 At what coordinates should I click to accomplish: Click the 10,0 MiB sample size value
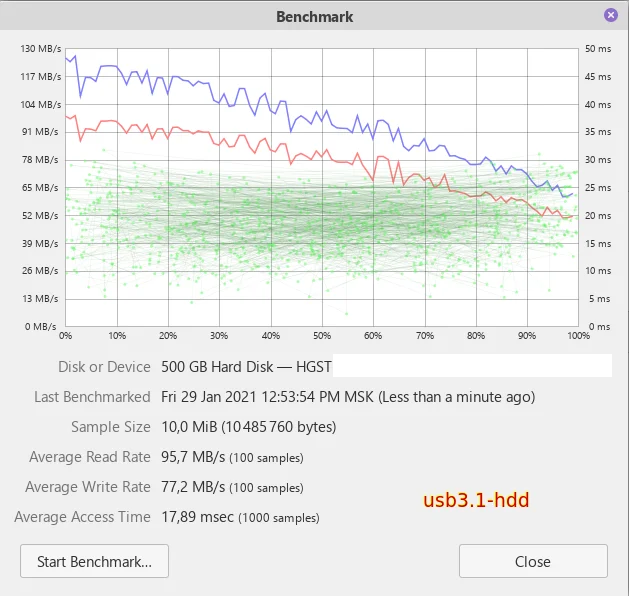click(x=249, y=427)
